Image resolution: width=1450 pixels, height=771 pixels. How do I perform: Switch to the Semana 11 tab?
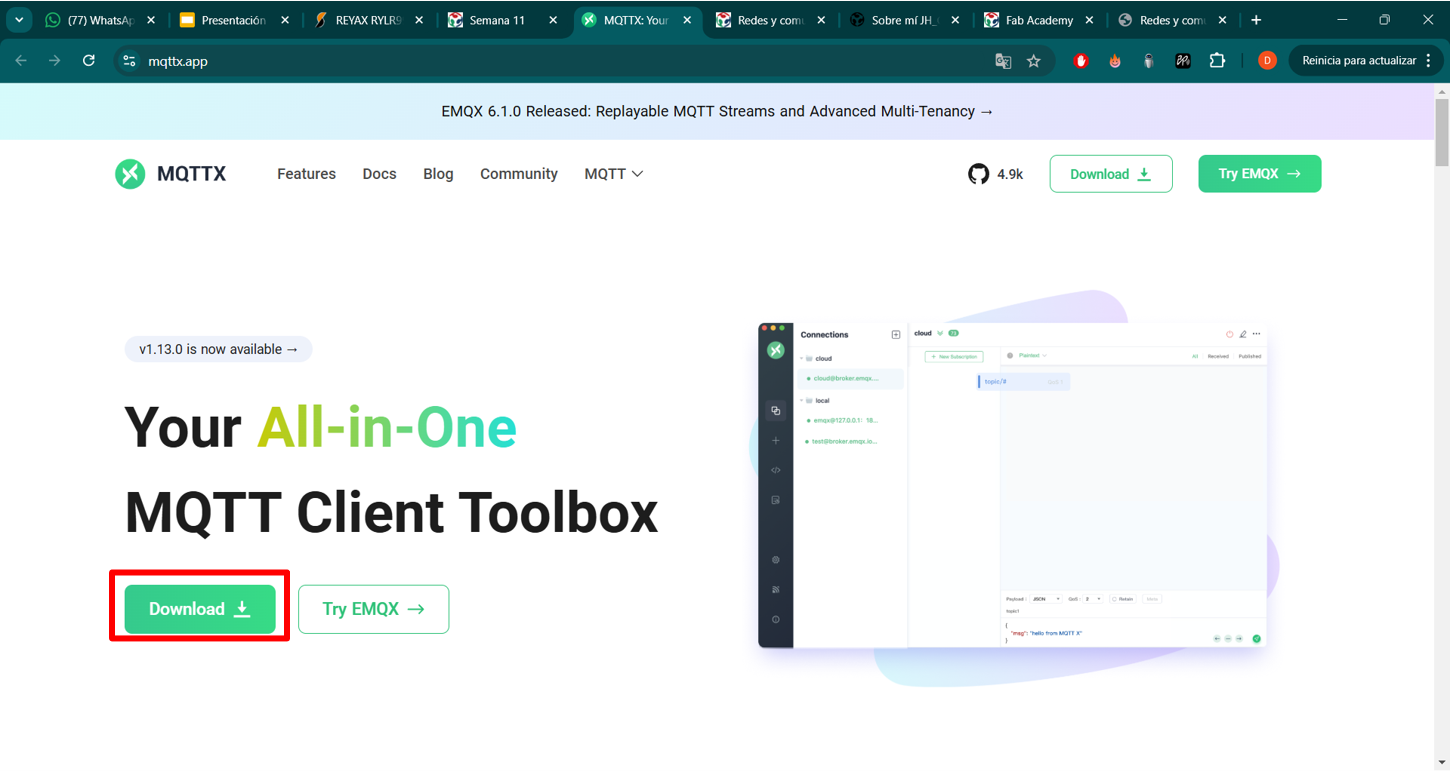click(501, 20)
